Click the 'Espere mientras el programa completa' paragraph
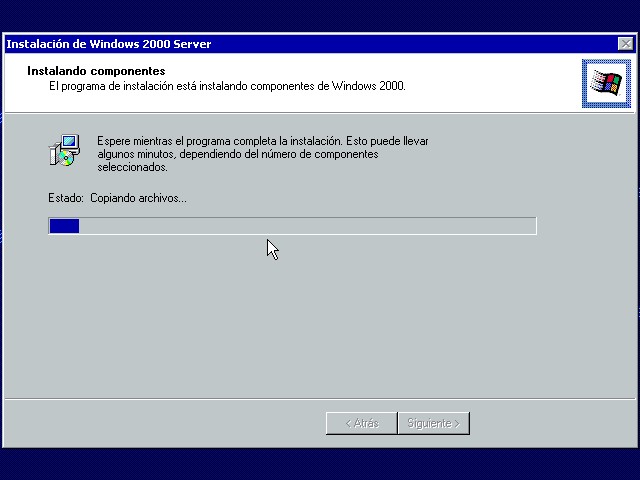Image resolution: width=640 pixels, height=480 pixels. pos(262,154)
